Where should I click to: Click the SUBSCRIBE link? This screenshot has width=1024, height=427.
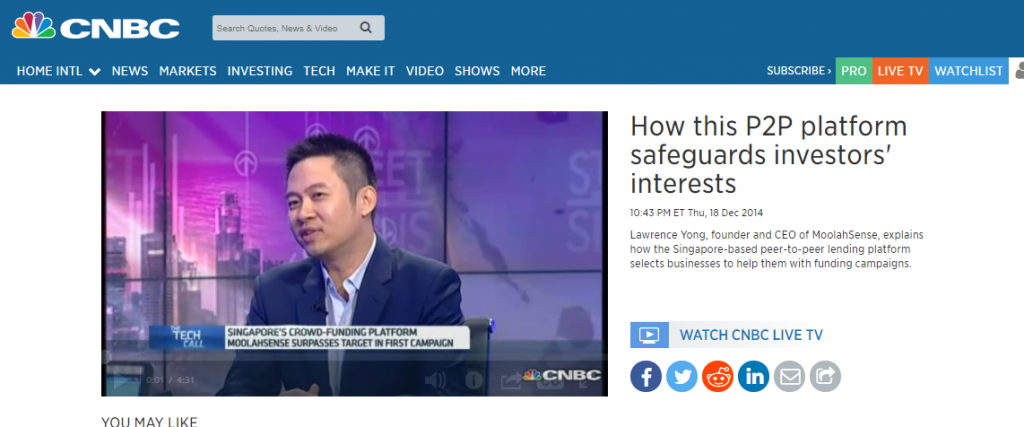(x=799, y=71)
